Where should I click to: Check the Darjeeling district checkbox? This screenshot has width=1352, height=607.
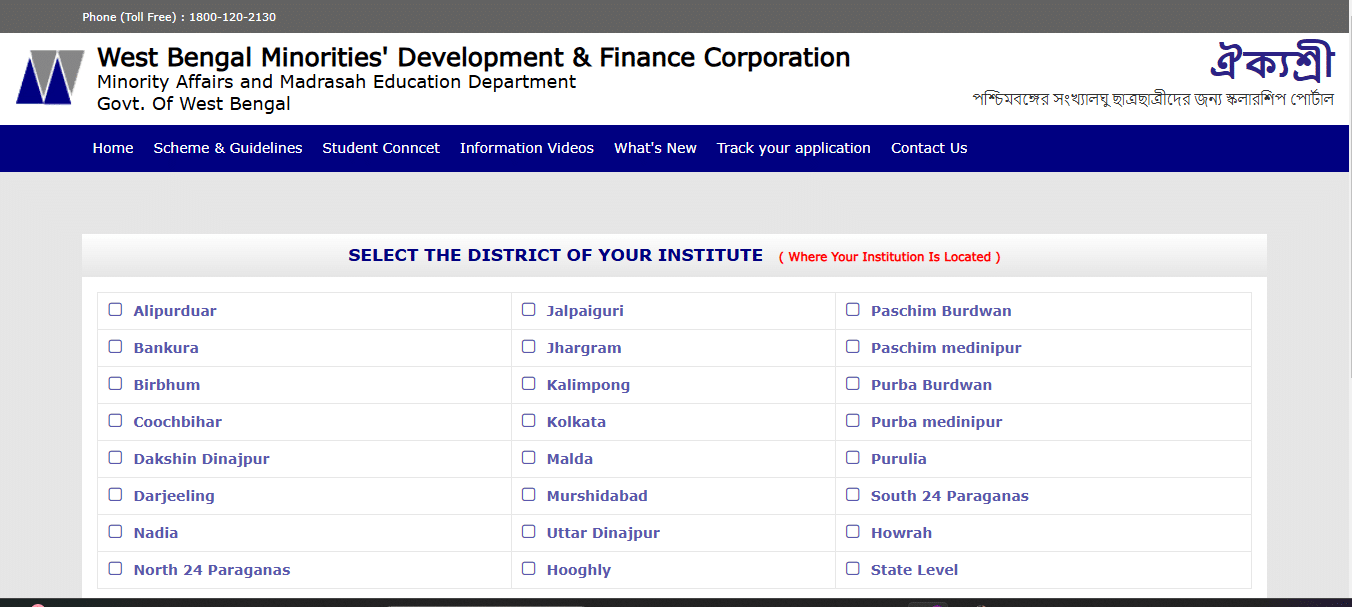(115, 494)
